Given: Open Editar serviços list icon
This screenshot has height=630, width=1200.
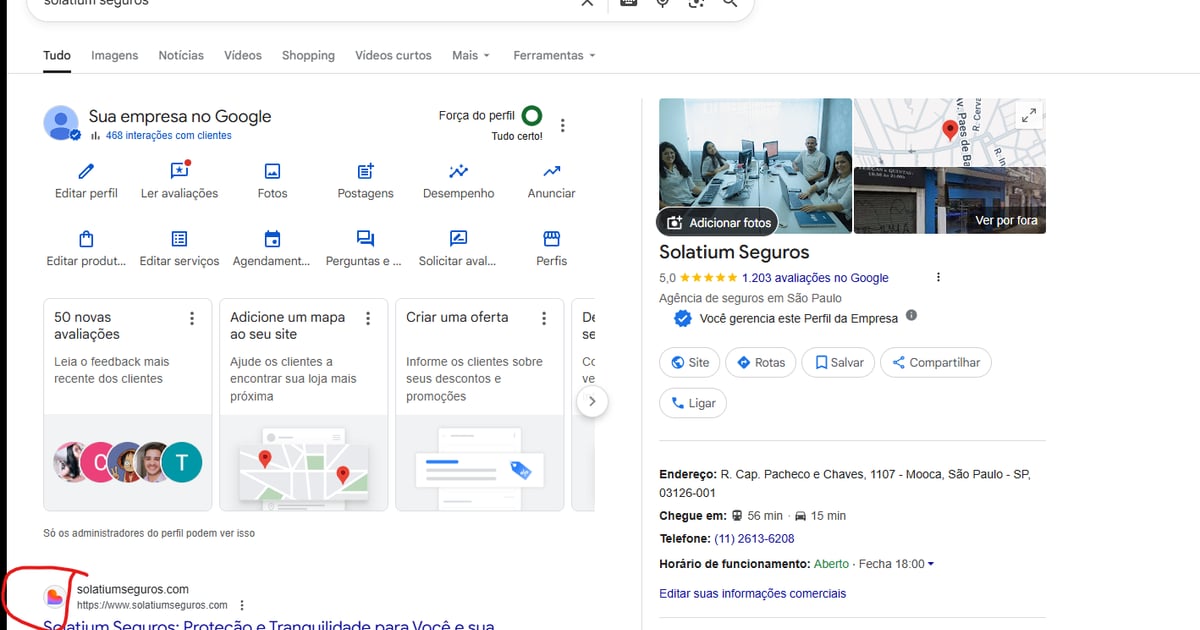Looking at the screenshot, I should (179, 239).
